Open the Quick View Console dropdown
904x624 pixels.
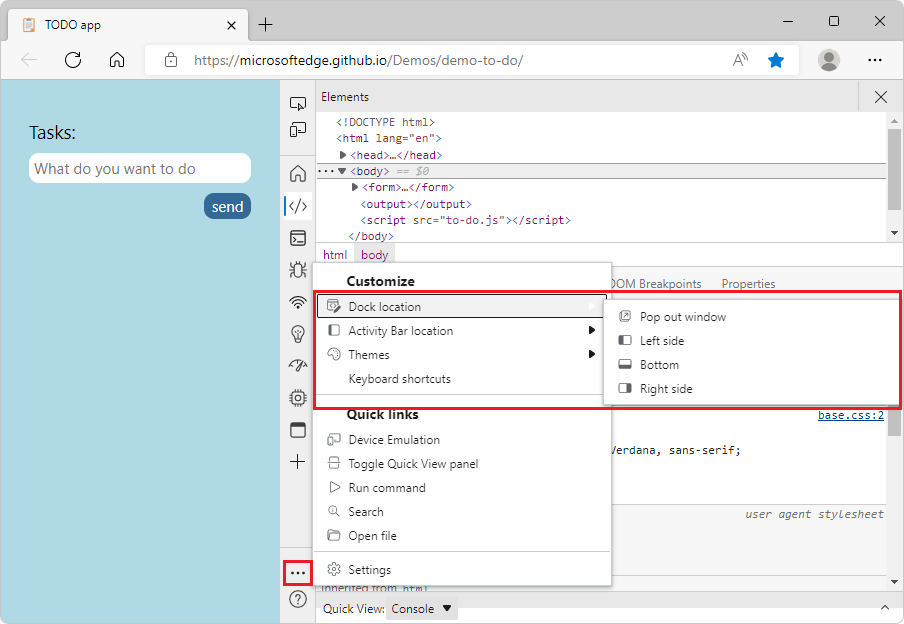click(421, 608)
